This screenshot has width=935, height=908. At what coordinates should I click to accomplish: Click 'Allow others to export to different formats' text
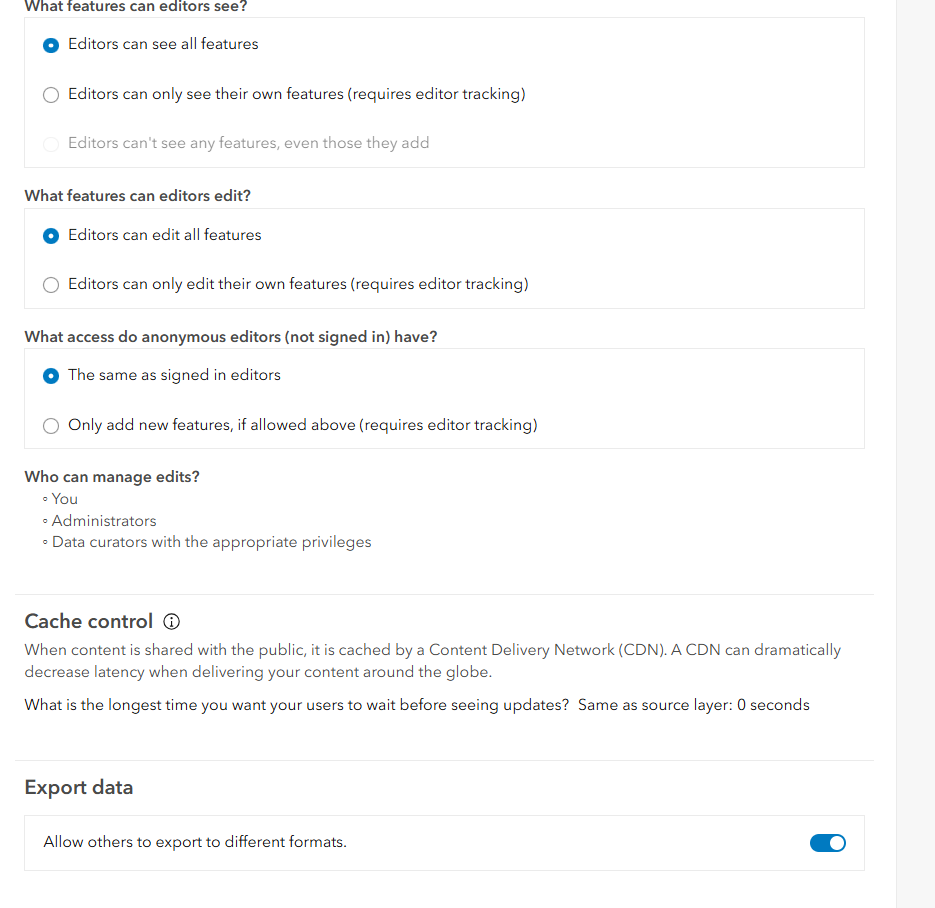(x=195, y=842)
